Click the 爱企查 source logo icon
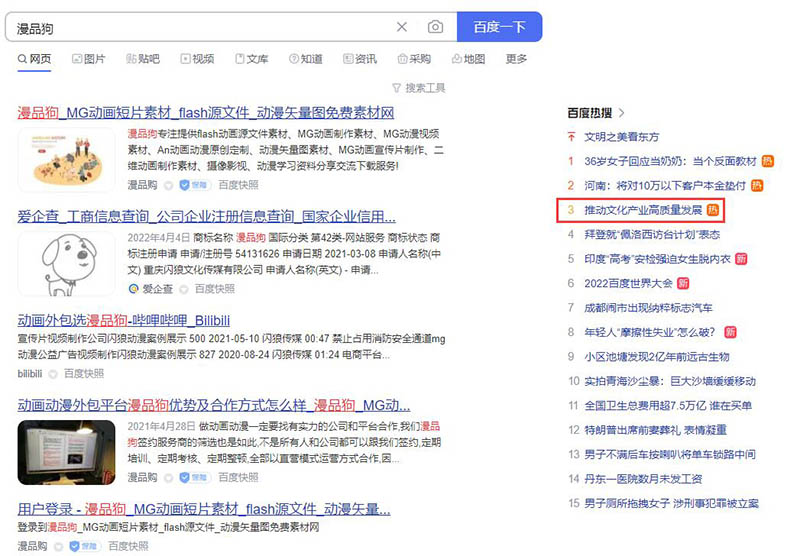This screenshot has height=556, width=800. point(133,289)
